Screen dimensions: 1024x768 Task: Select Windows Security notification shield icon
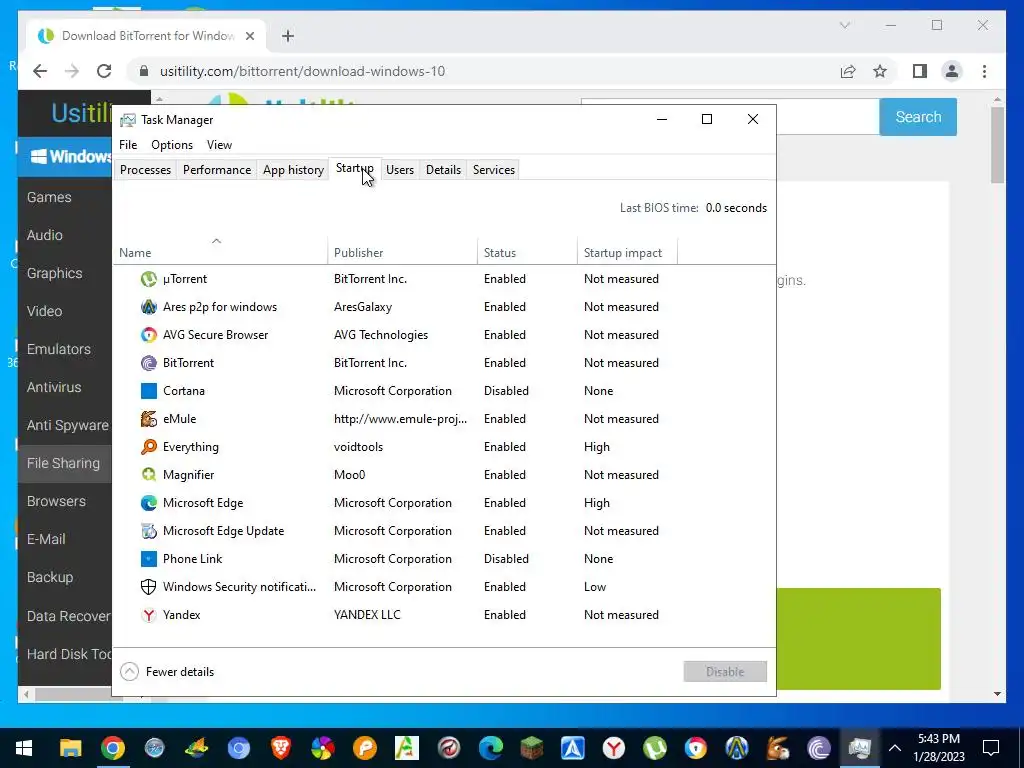149,587
